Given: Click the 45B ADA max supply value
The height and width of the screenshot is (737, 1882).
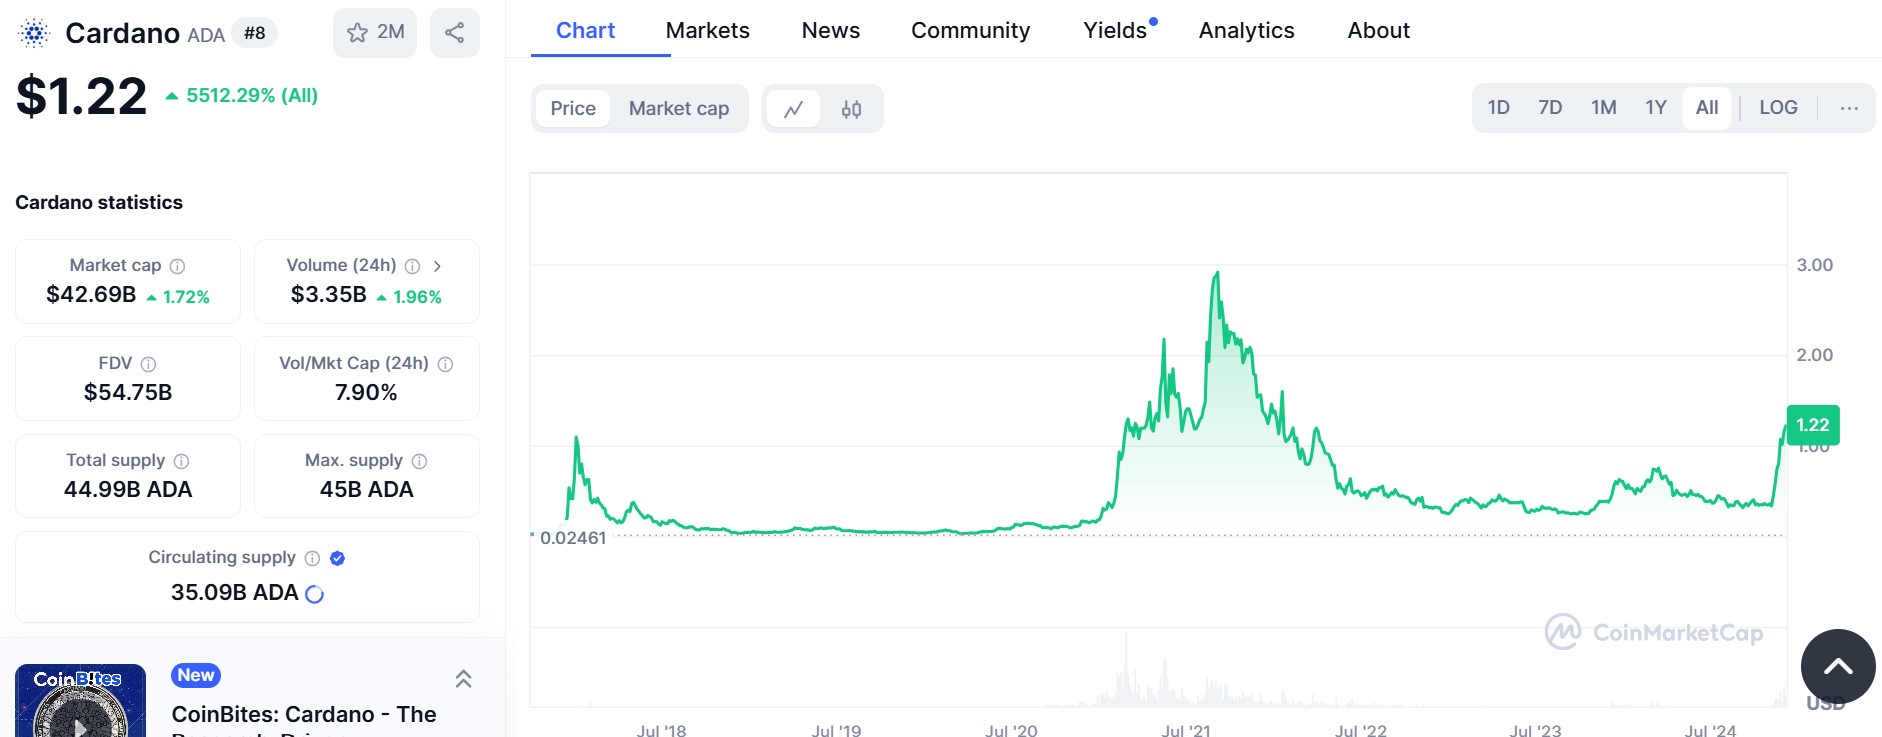Looking at the screenshot, I should pyautogui.click(x=366, y=489).
